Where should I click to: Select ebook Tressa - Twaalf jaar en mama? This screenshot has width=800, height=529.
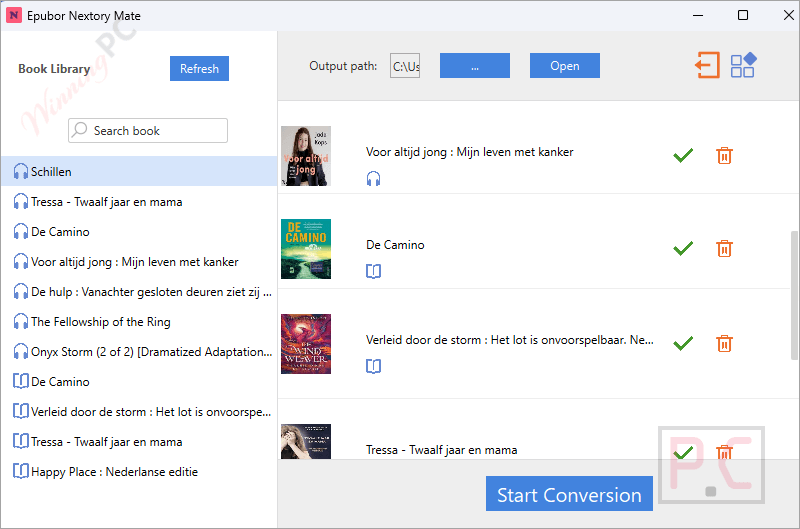(x=139, y=442)
